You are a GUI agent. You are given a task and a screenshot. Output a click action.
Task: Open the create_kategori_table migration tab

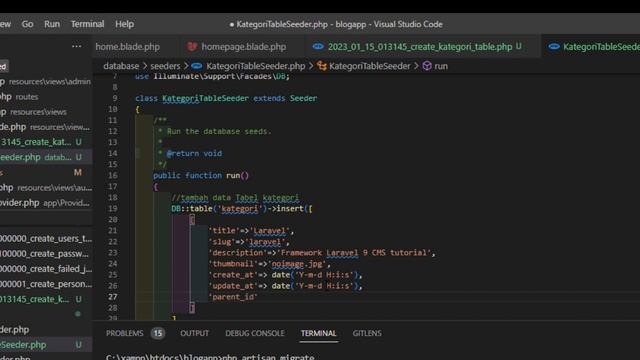[420, 47]
